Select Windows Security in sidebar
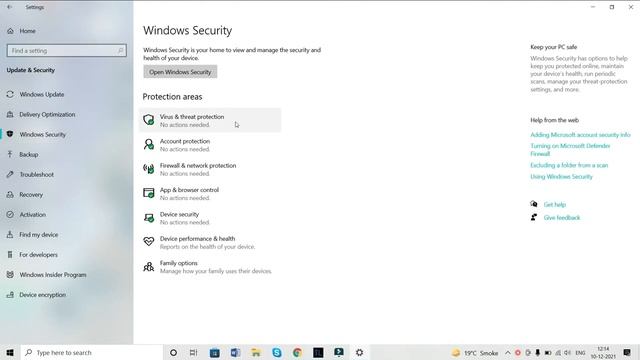640x360 pixels. pos(42,134)
